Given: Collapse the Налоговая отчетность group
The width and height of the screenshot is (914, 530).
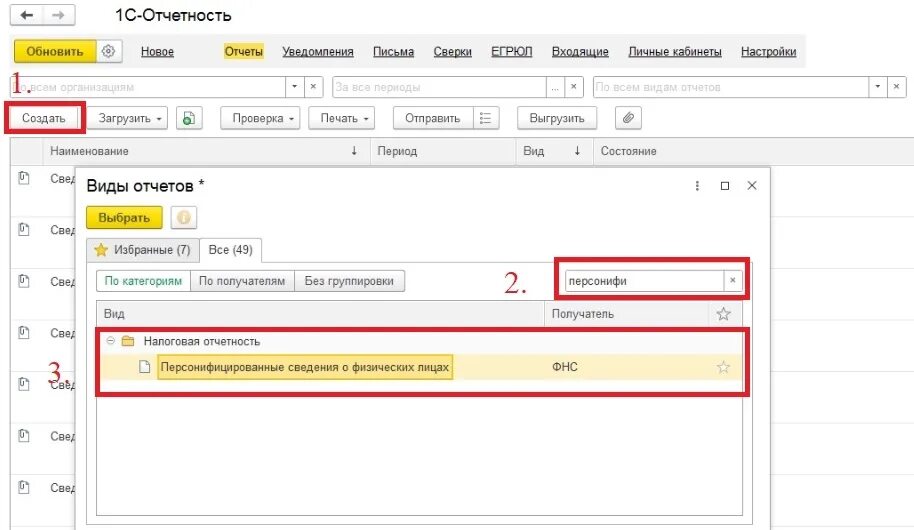Looking at the screenshot, I should pos(110,341).
